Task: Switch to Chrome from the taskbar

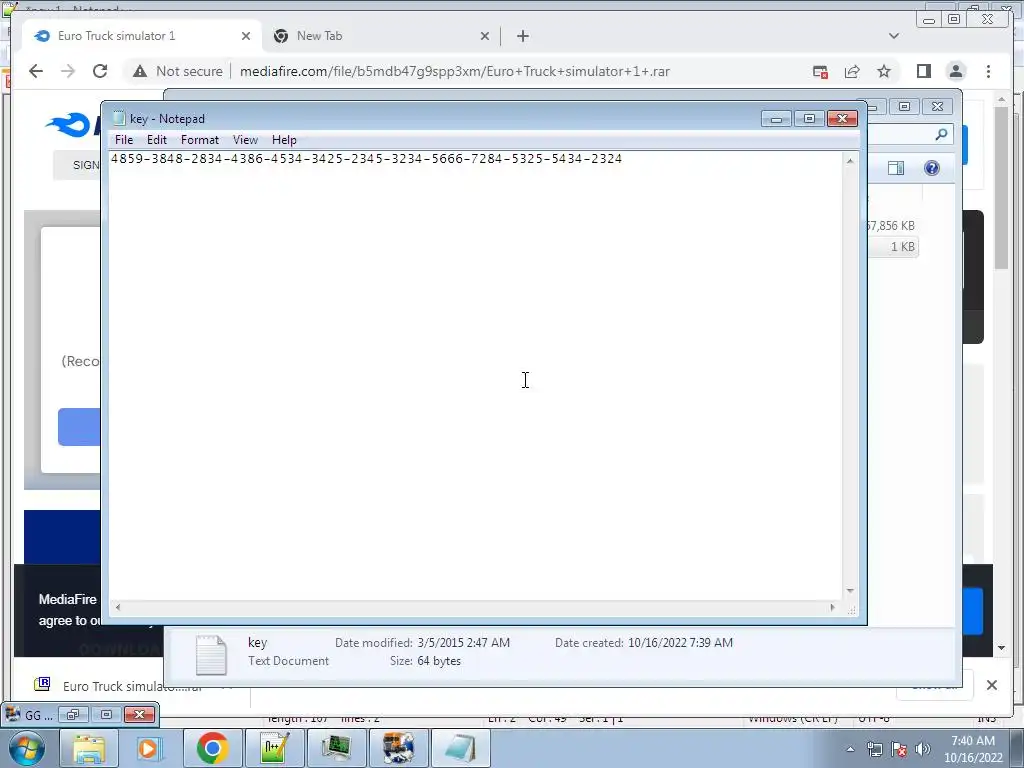Action: pos(212,748)
